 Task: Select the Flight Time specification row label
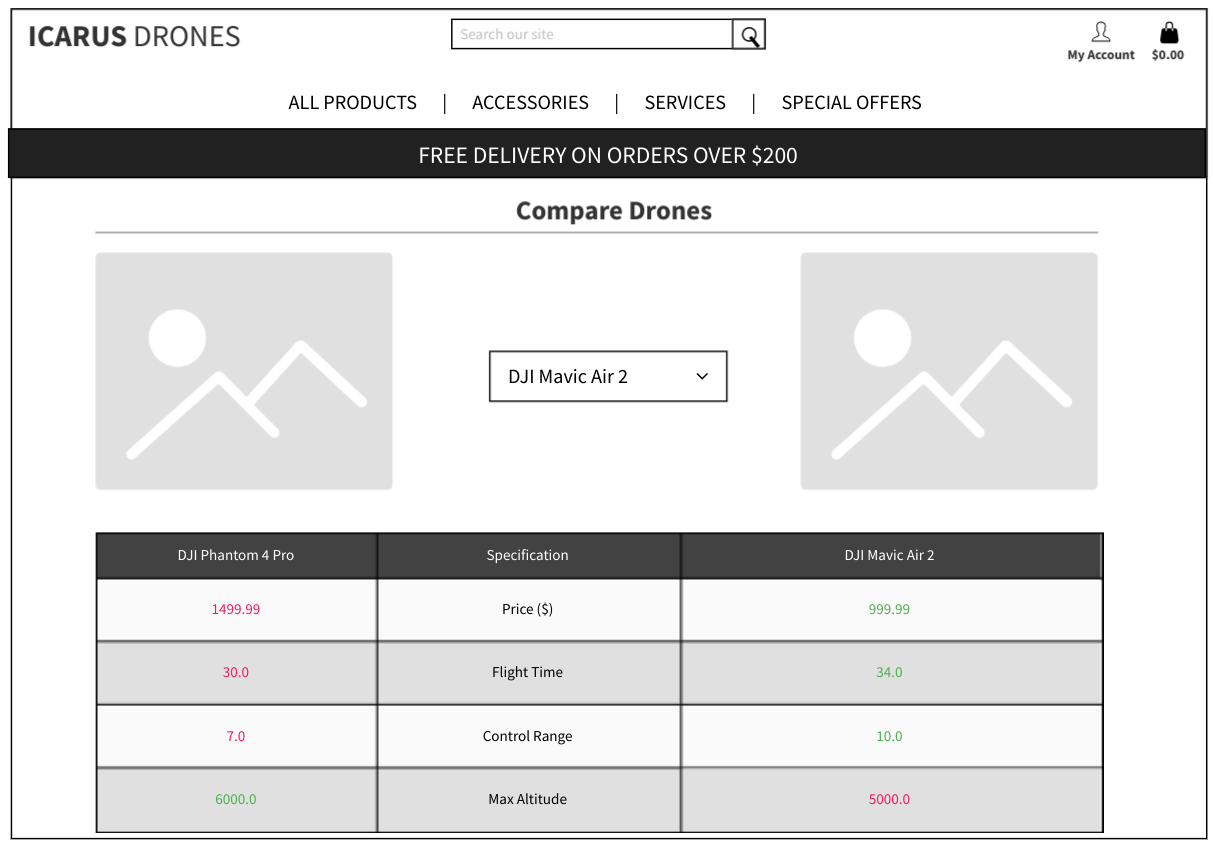[x=528, y=673]
